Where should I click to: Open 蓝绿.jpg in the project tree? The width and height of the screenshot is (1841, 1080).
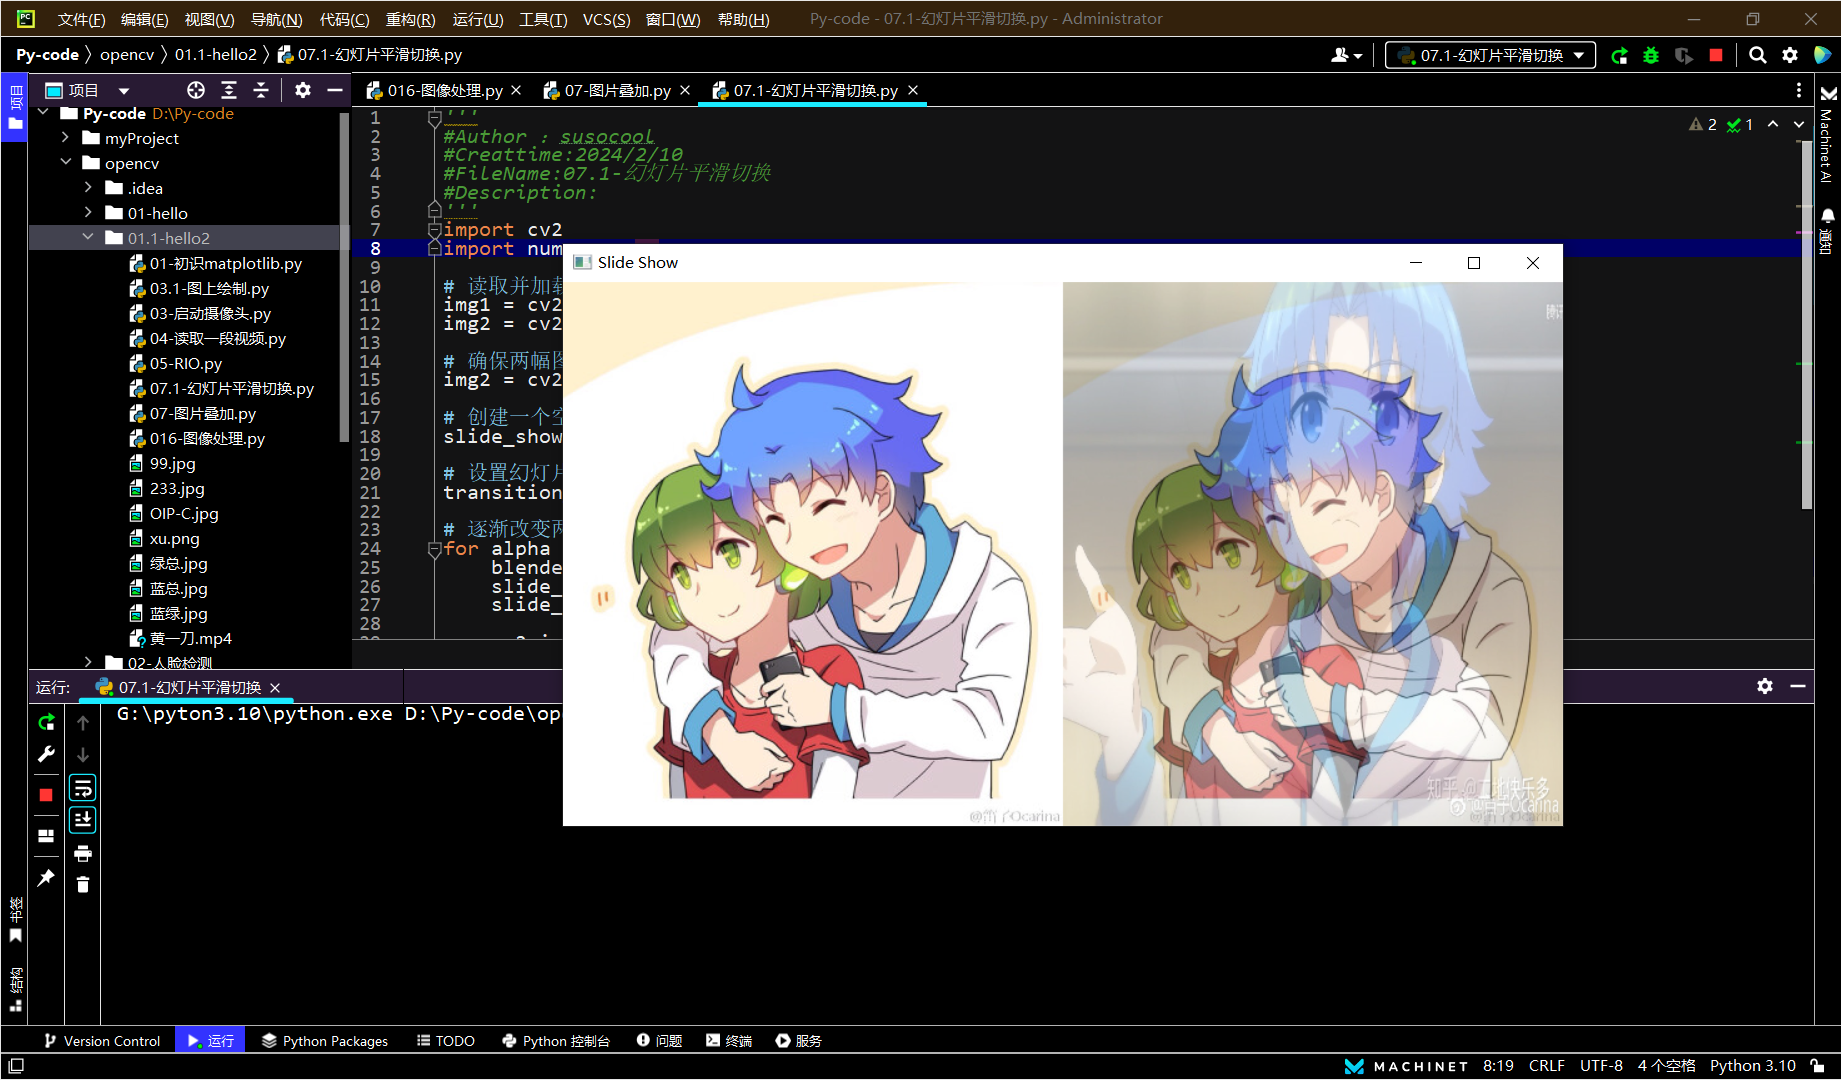point(179,614)
